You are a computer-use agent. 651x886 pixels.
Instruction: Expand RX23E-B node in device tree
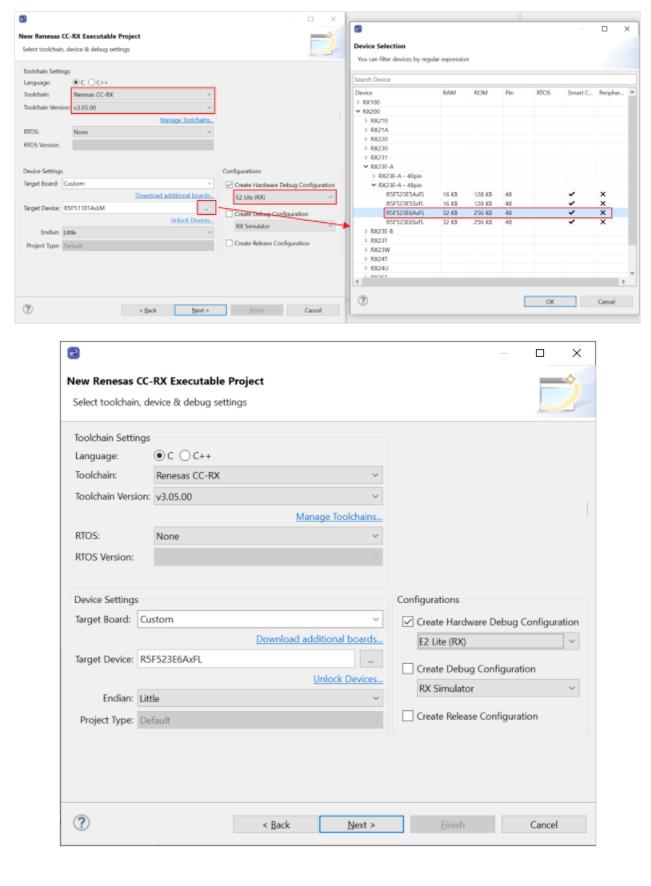click(x=366, y=231)
